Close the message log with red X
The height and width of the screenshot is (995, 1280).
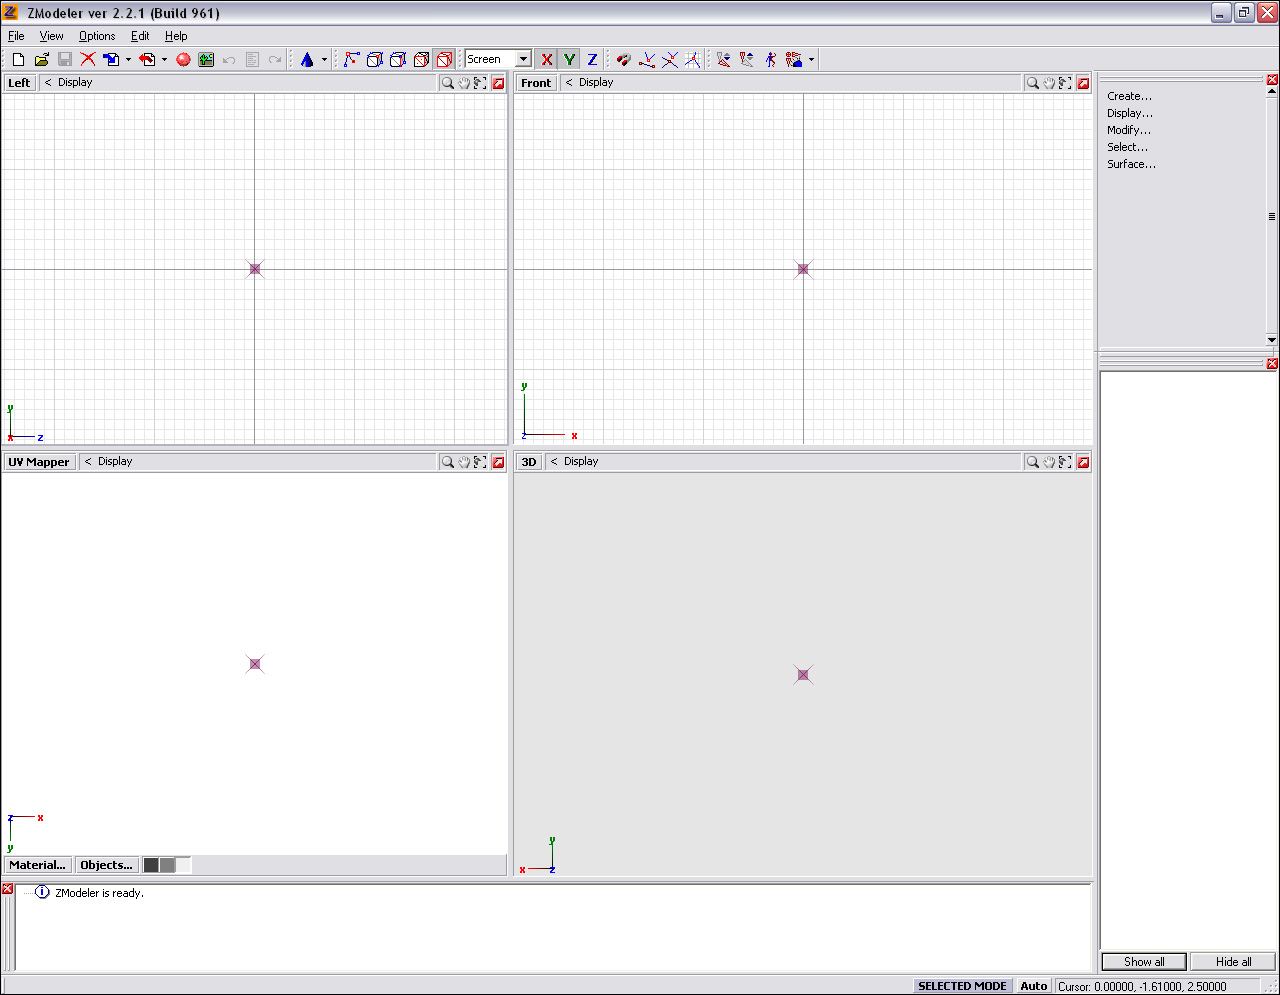(7, 889)
